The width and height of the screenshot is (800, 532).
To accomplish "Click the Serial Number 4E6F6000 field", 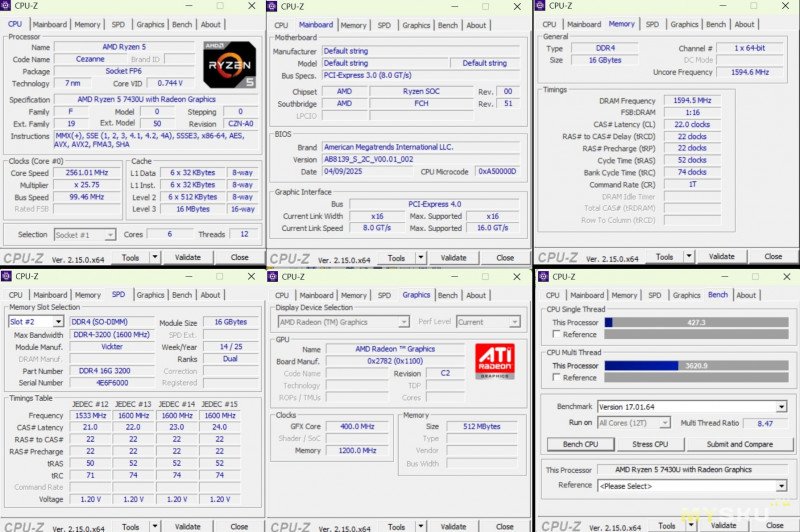I will click(x=112, y=383).
